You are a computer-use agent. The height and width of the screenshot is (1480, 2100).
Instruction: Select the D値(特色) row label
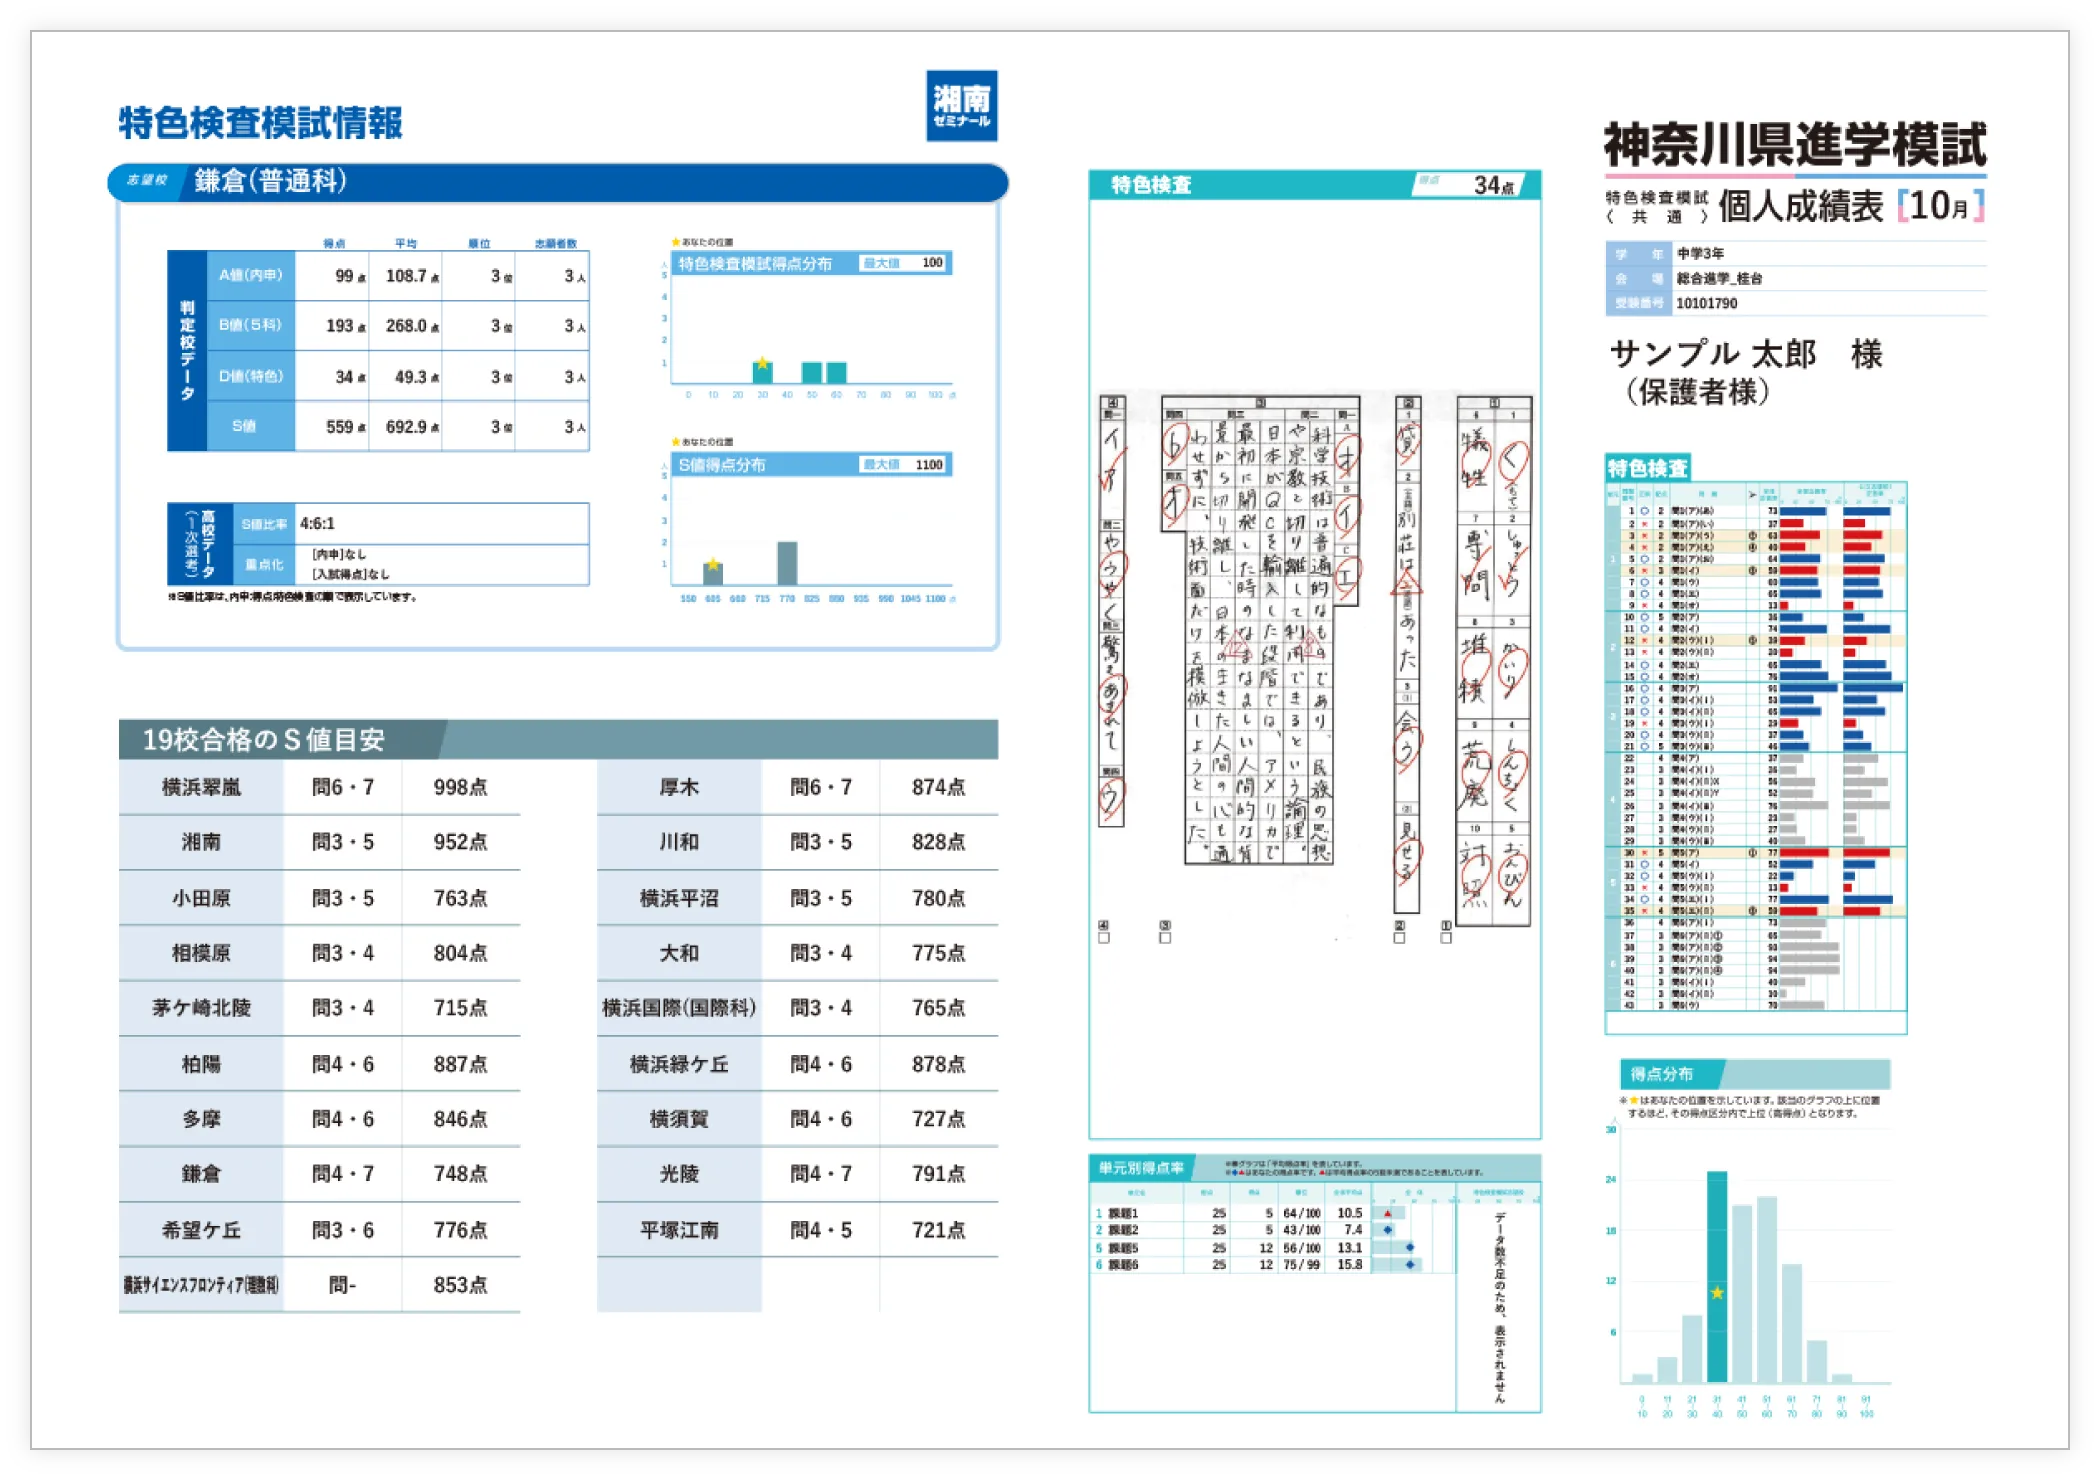pos(250,376)
